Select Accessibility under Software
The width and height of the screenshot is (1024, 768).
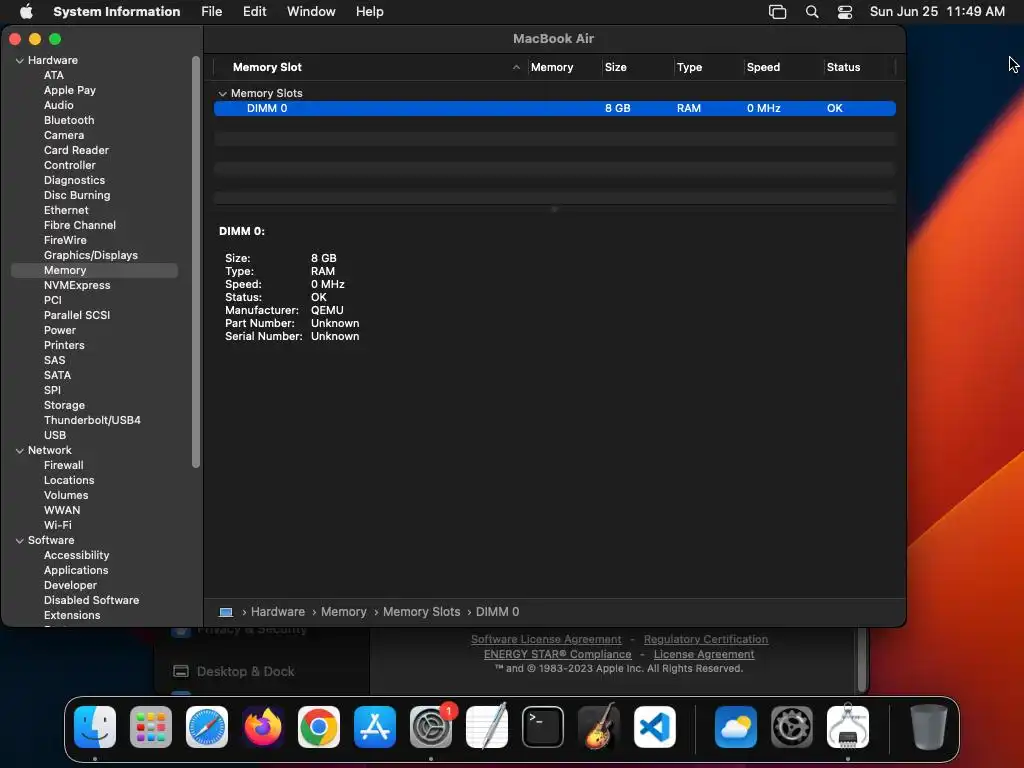pyautogui.click(x=76, y=556)
